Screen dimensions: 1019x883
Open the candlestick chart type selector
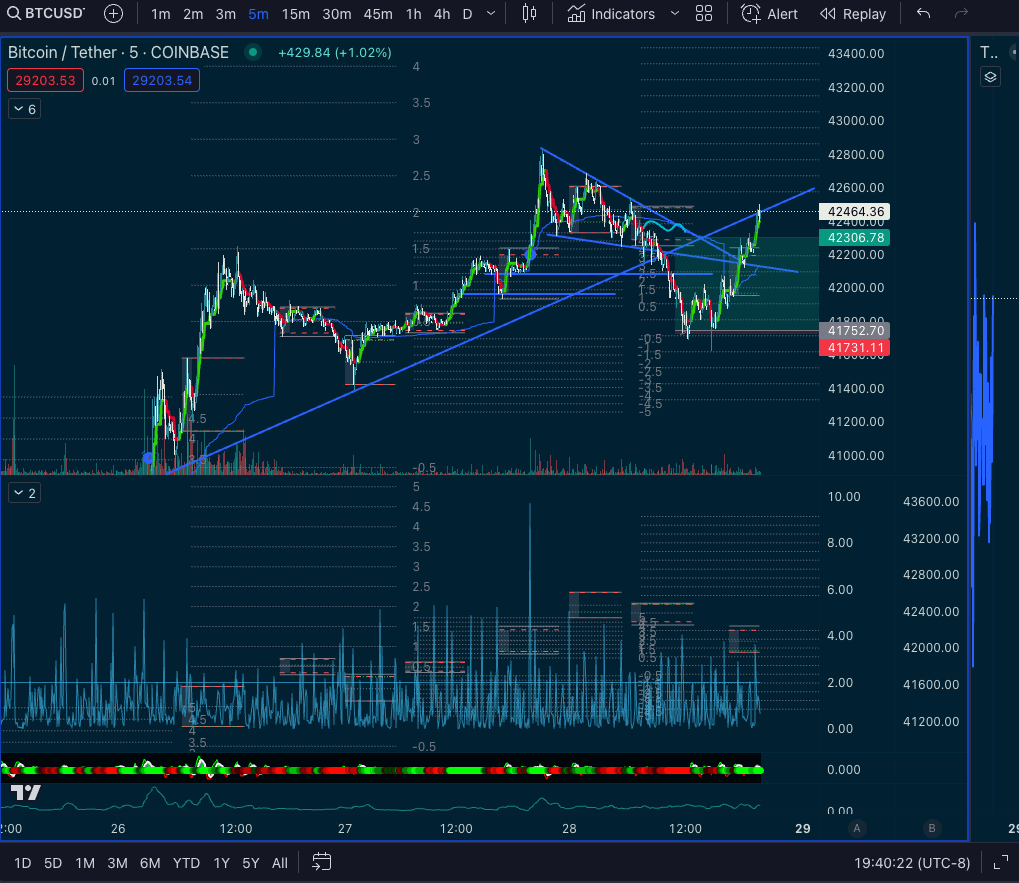529,14
